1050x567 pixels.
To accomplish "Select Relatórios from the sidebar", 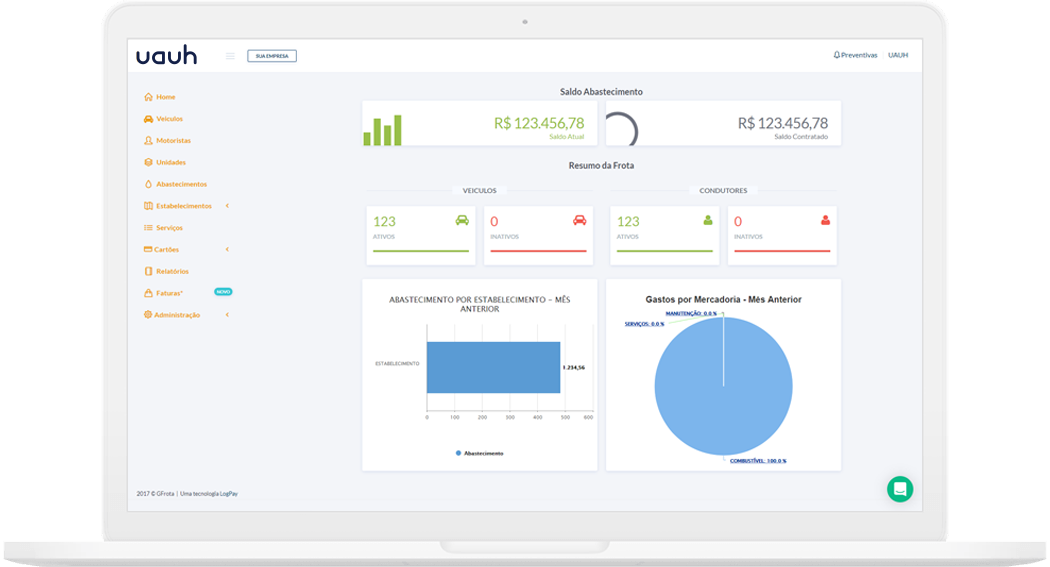I will (172, 271).
